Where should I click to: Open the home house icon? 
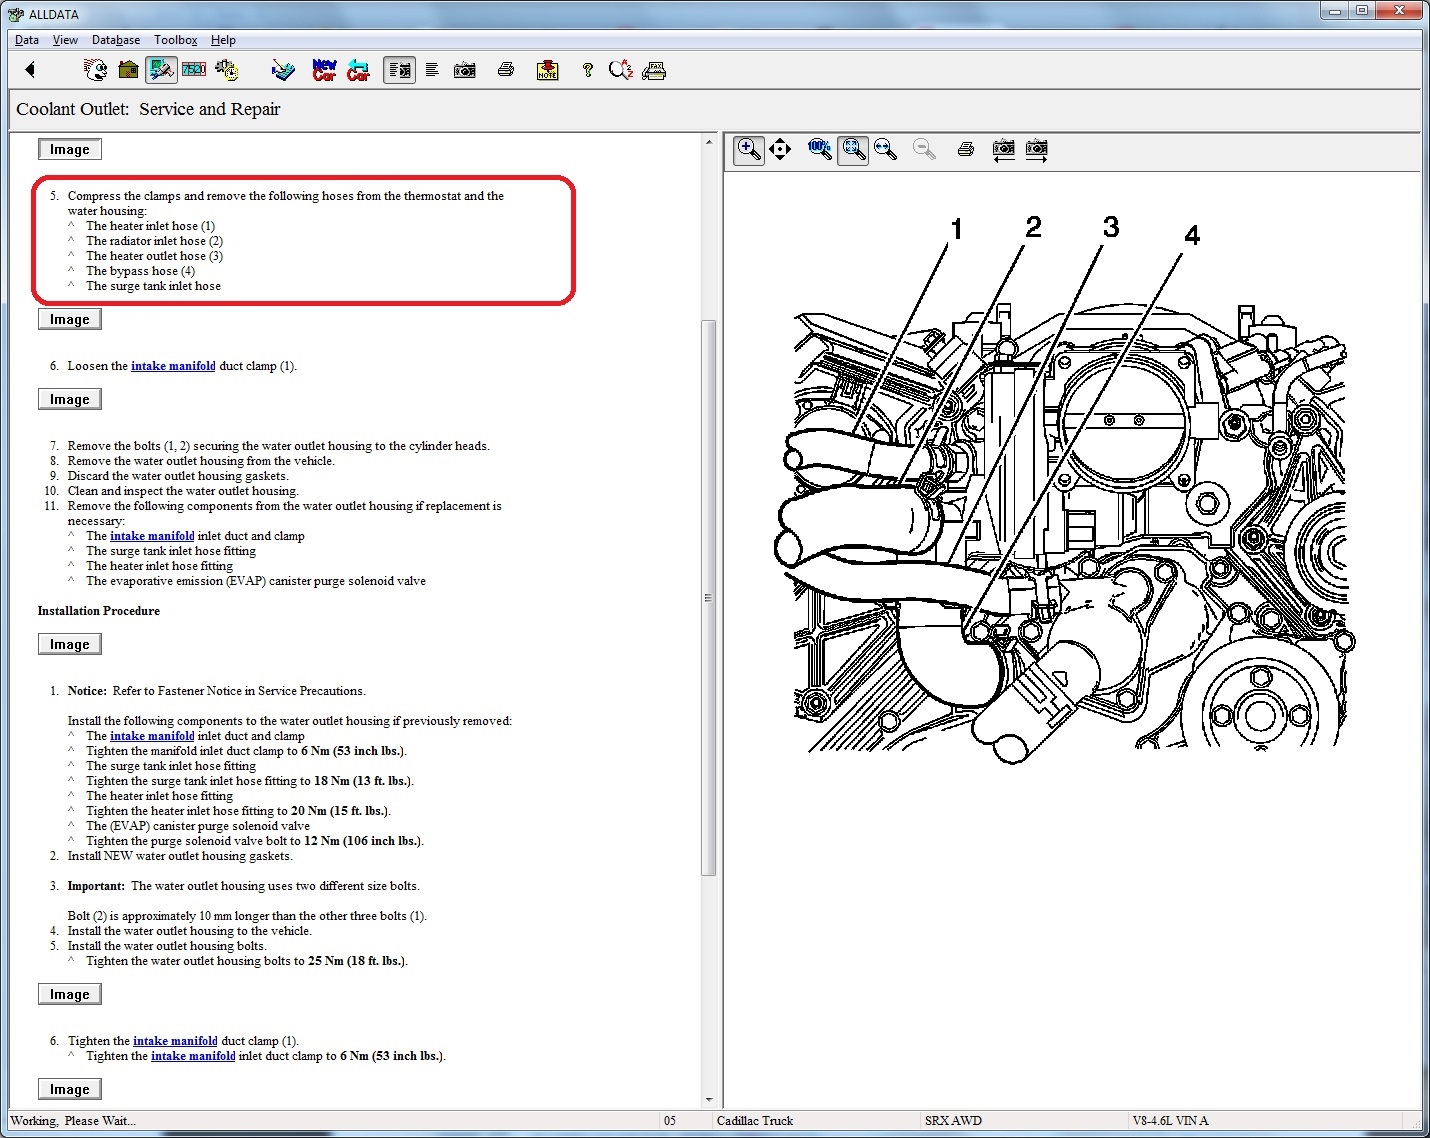tap(128, 70)
